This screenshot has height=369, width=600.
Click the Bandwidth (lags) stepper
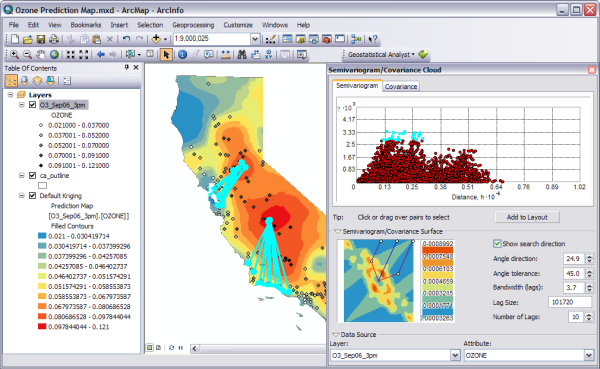click(589, 287)
